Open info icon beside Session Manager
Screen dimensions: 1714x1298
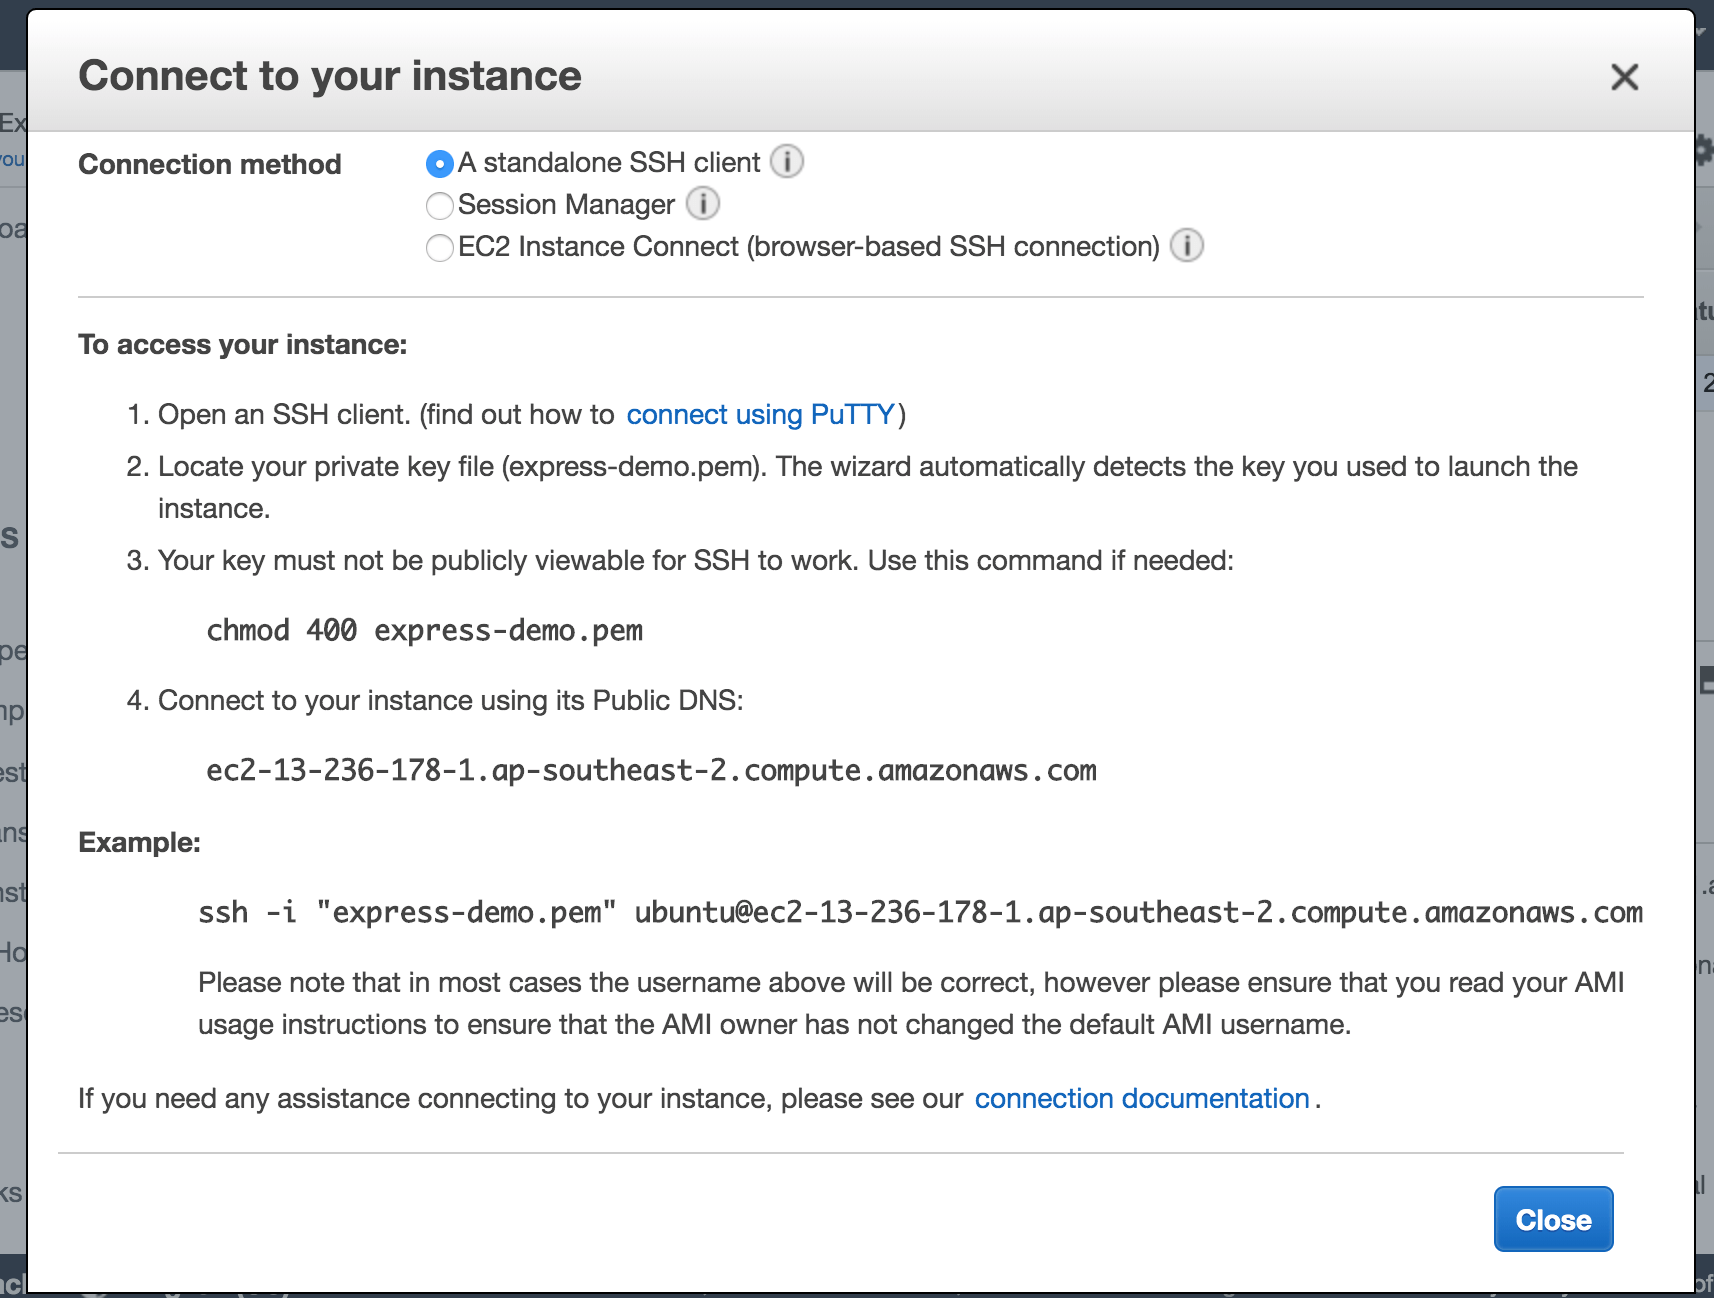point(703,203)
